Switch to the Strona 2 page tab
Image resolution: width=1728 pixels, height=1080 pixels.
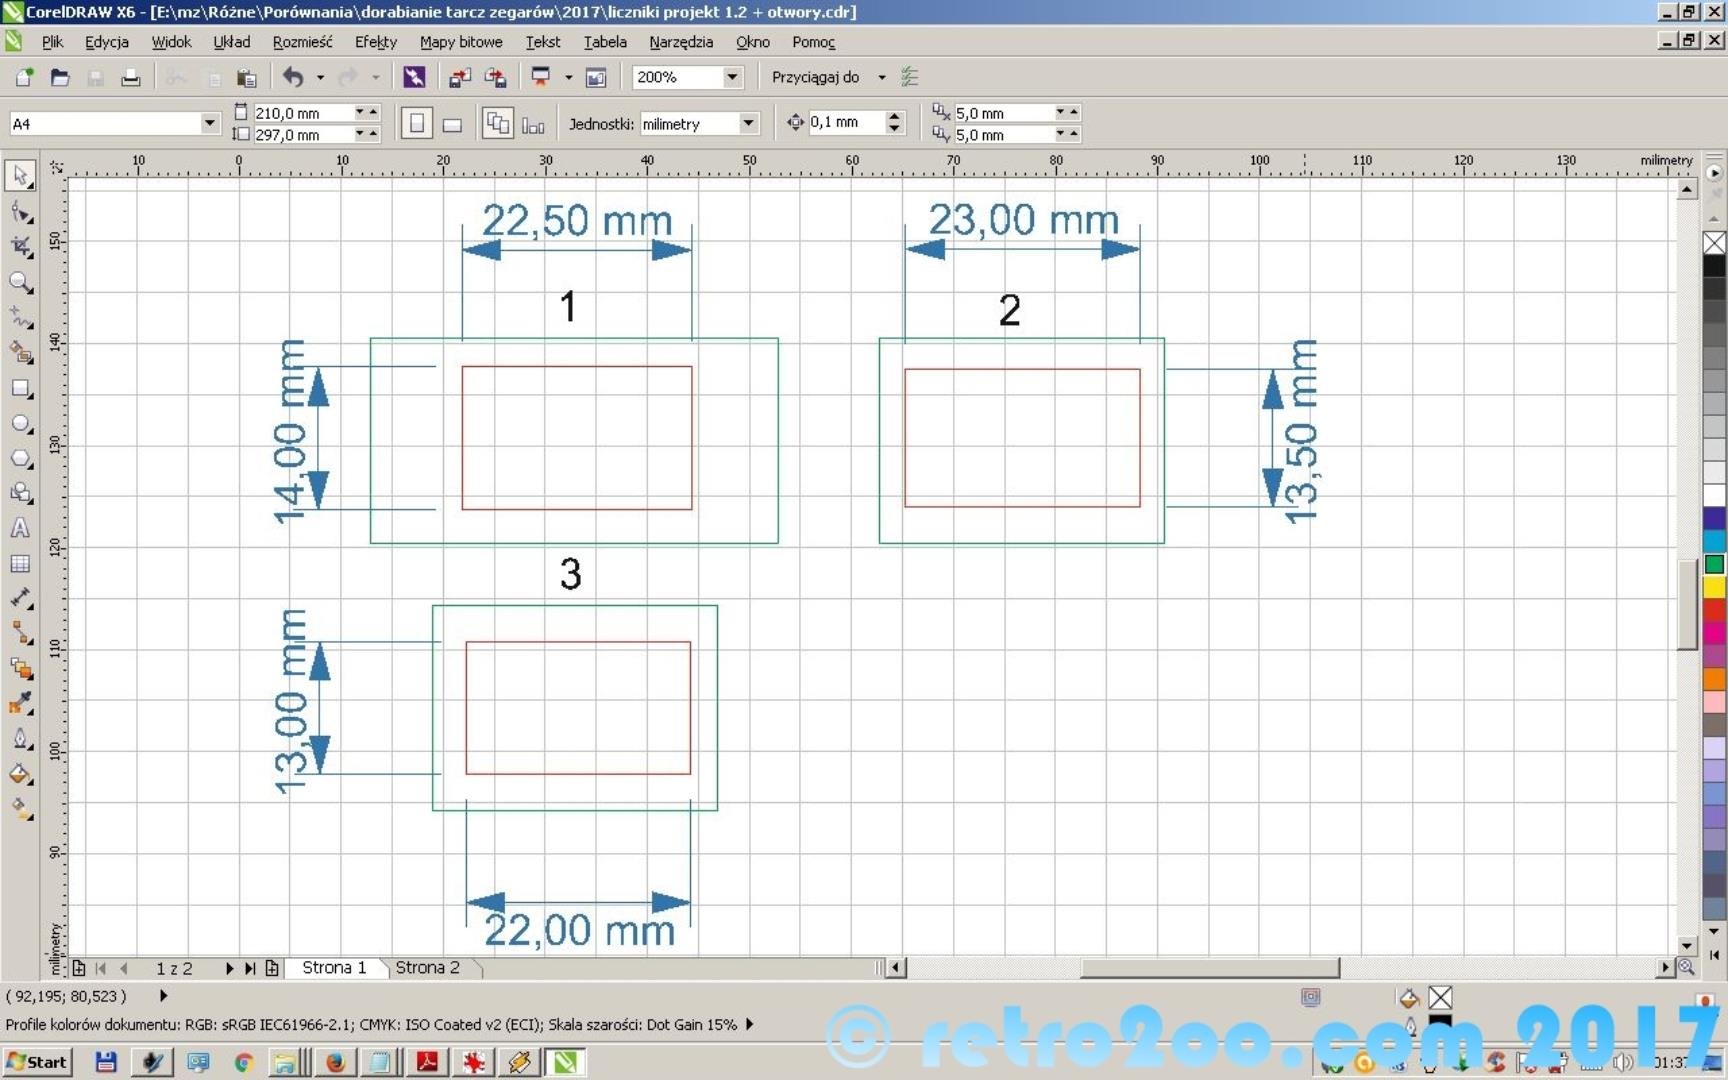click(427, 968)
